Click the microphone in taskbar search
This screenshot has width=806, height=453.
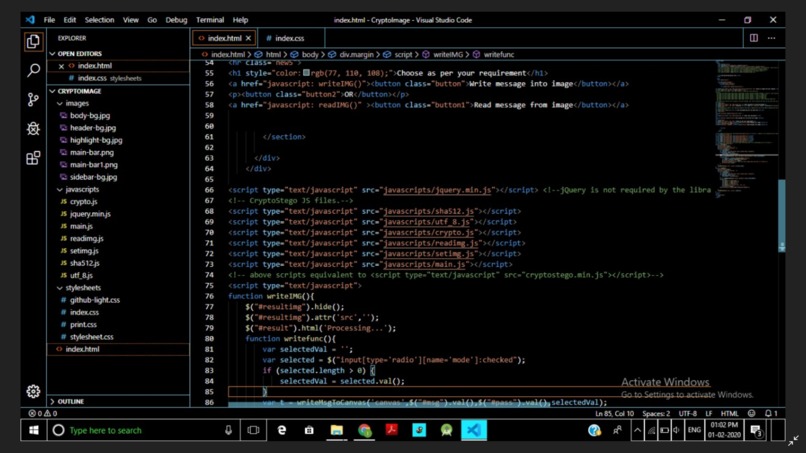click(x=228, y=430)
